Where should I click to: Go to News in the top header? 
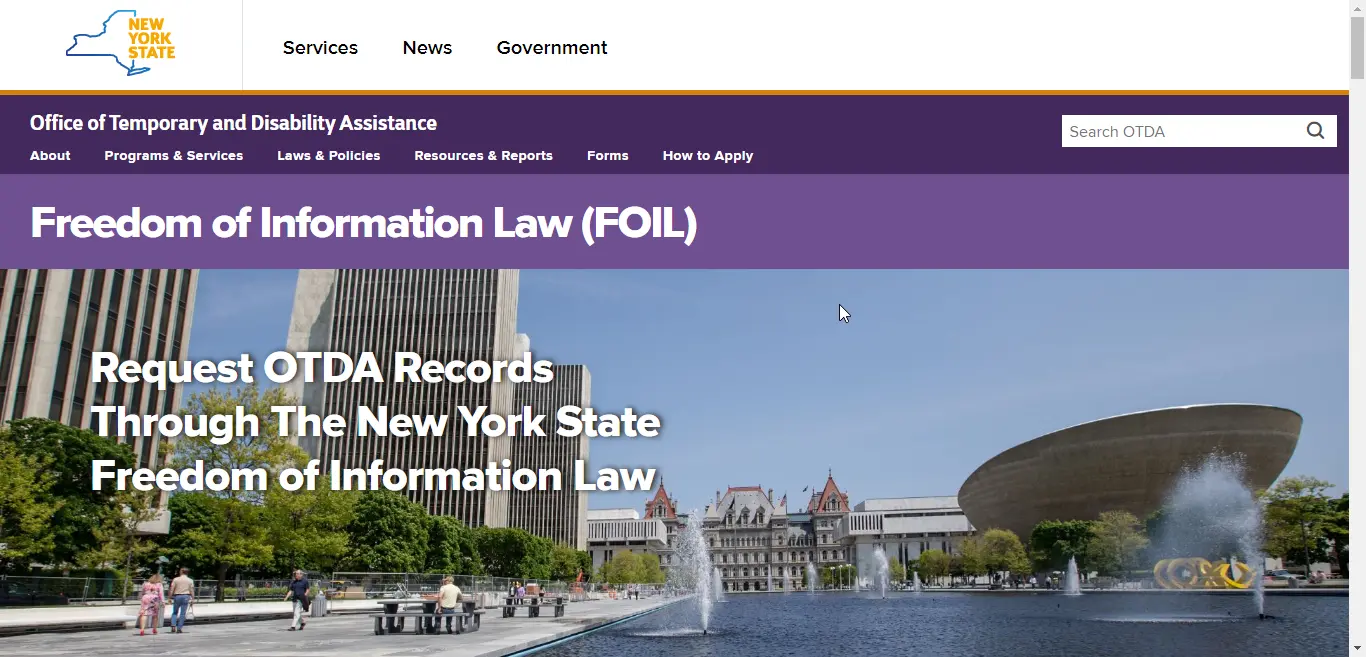[427, 48]
